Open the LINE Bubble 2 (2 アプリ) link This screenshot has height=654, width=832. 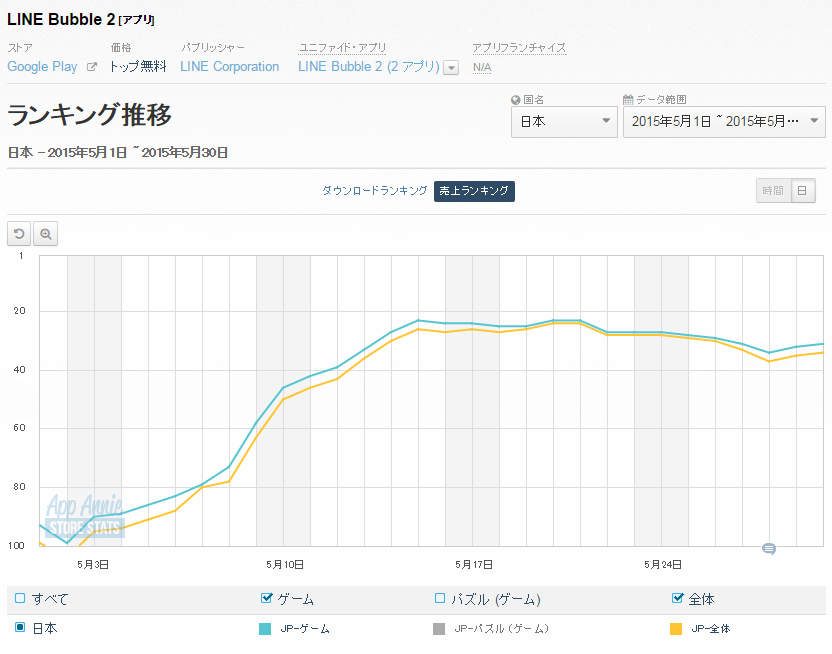pos(369,67)
